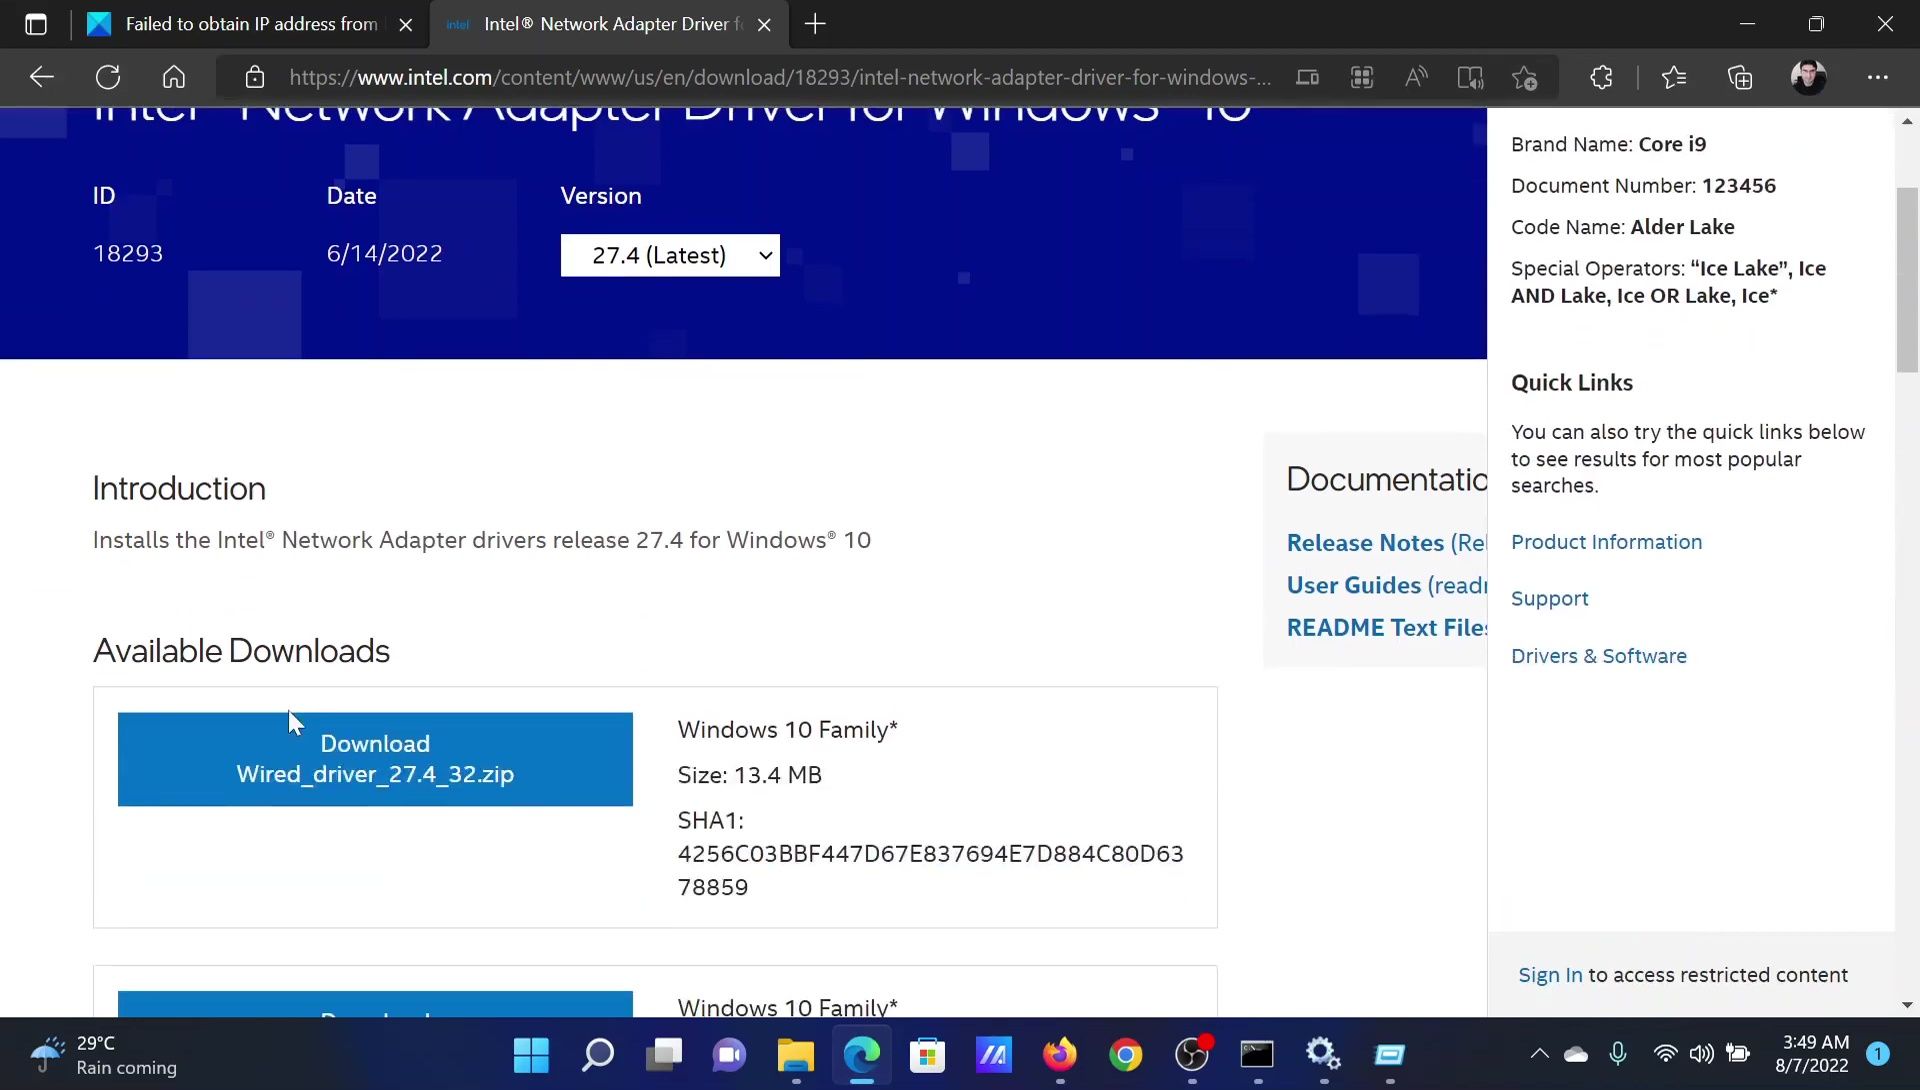Image resolution: width=1920 pixels, height=1090 pixels.
Task: Open README Text Files link
Action: pos(1387,627)
